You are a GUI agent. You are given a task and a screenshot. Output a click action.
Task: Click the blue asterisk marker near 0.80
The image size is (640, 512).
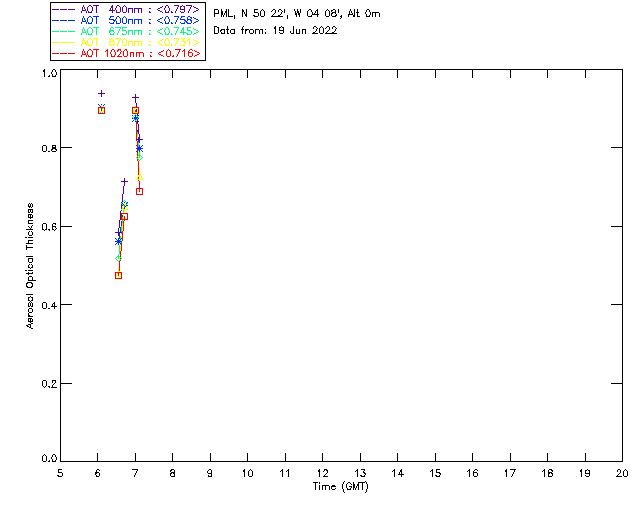[139, 149]
